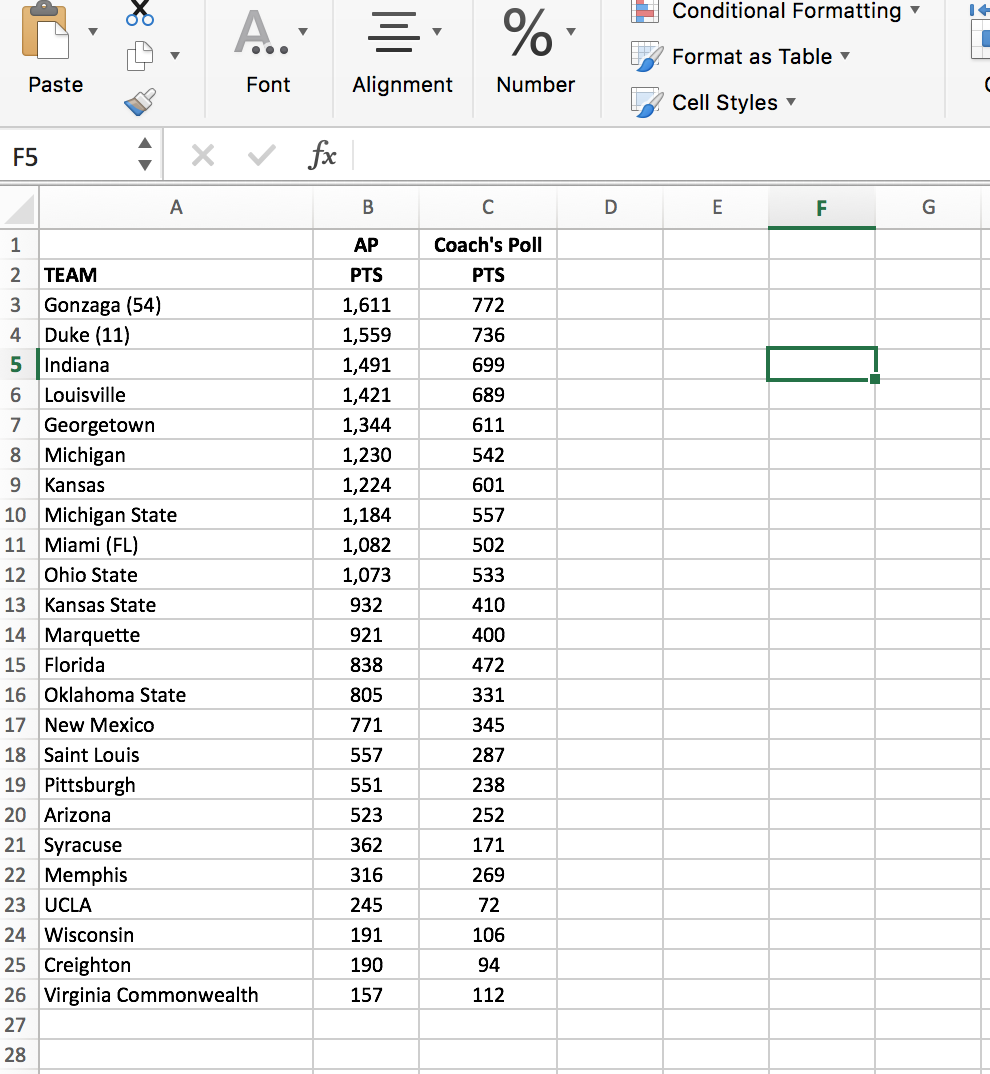Click the TEAM header cell
Screen dimensions: 990x1074
click(176, 275)
